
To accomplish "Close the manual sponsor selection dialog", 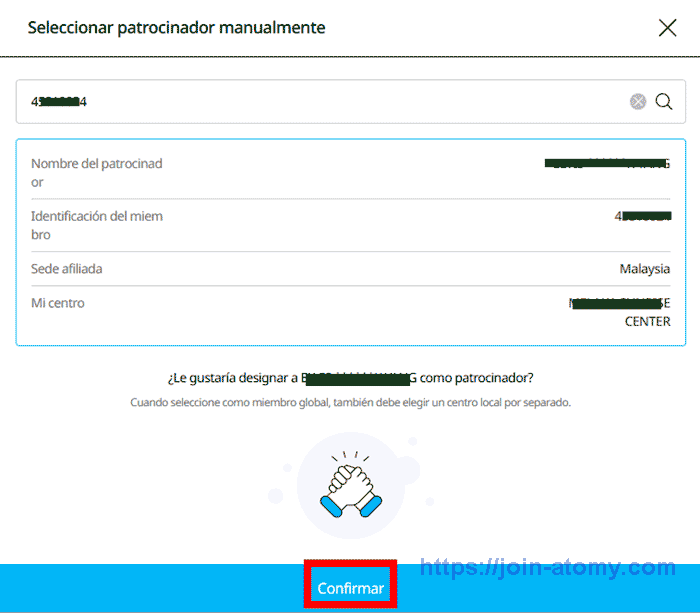I will [x=667, y=28].
